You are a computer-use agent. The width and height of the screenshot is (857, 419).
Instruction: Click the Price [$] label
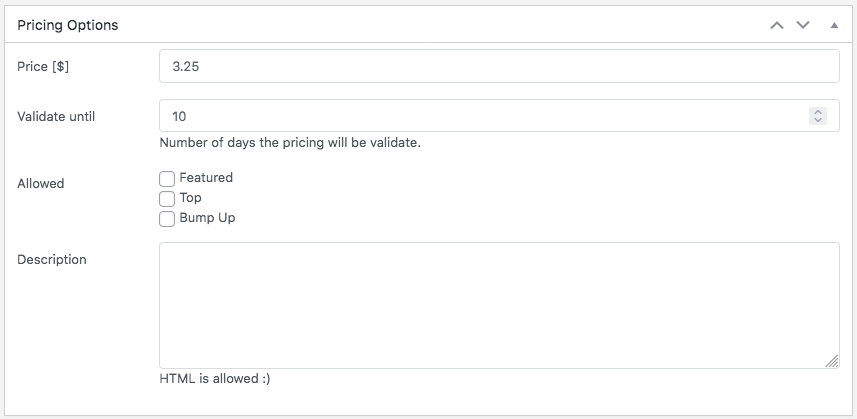(x=43, y=67)
